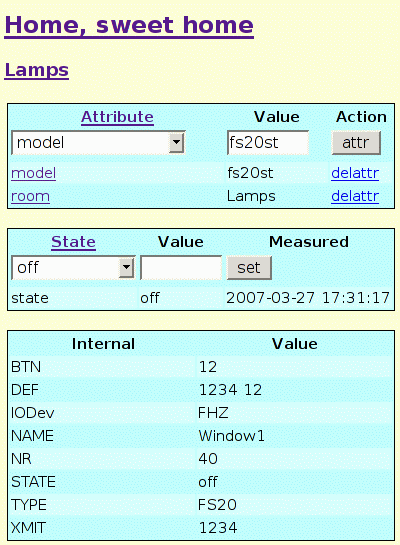Open the 'Home, sweet home' title link
The height and width of the screenshot is (545, 400).
[129, 26]
